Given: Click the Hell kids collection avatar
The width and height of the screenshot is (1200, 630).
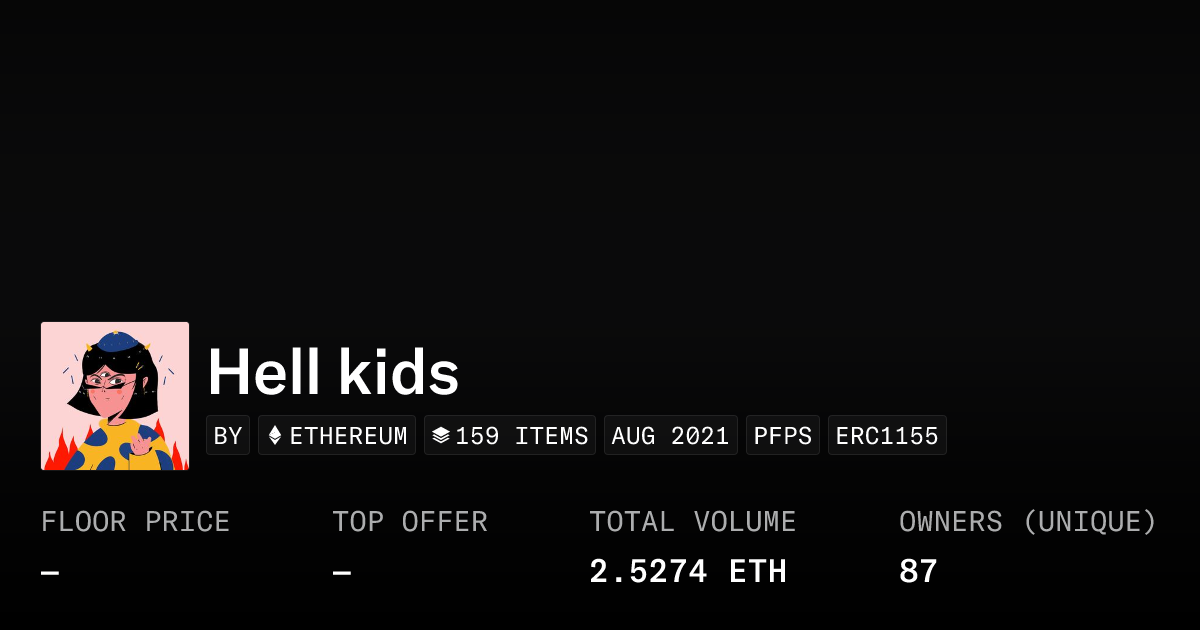Looking at the screenshot, I should point(115,396).
